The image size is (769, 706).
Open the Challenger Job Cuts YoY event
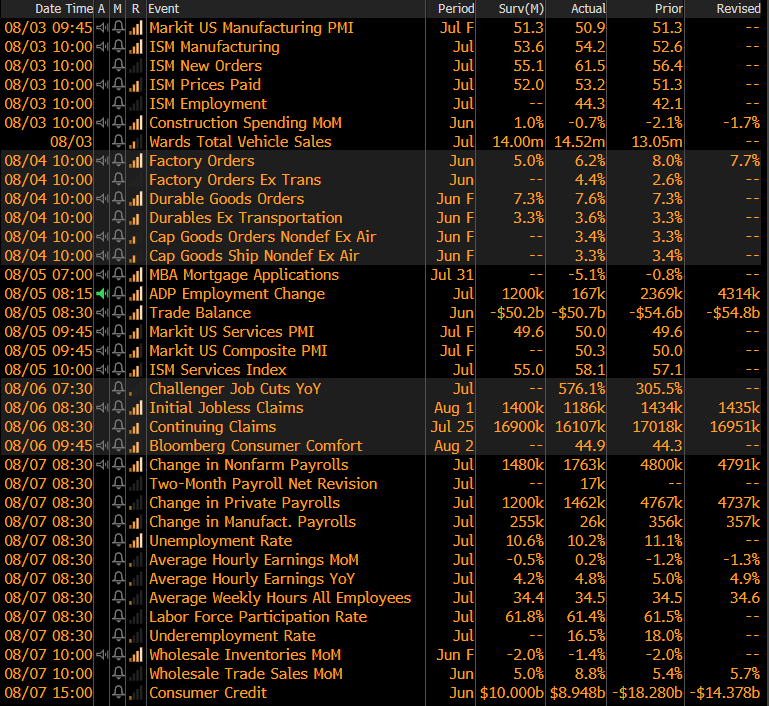pyautogui.click(x=235, y=389)
